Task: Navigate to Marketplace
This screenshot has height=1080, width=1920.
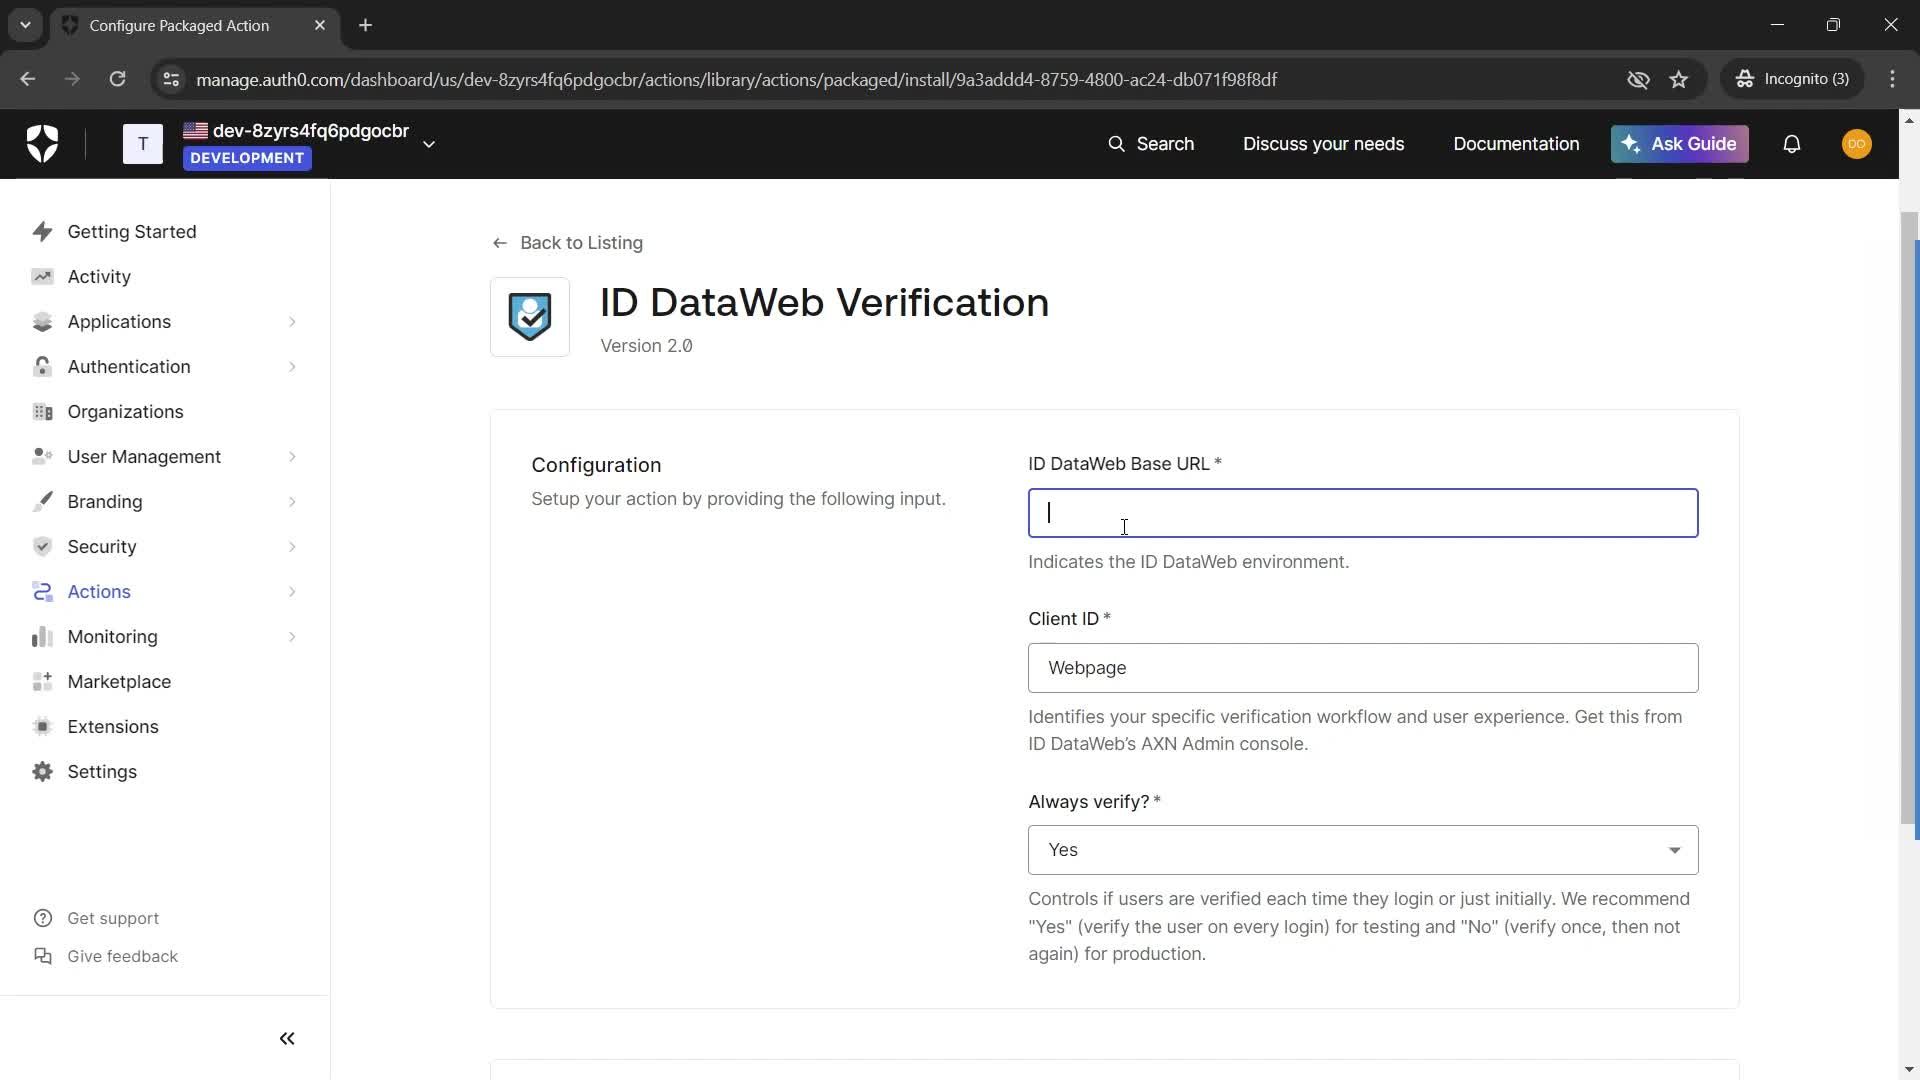Action: coord(119,682)
